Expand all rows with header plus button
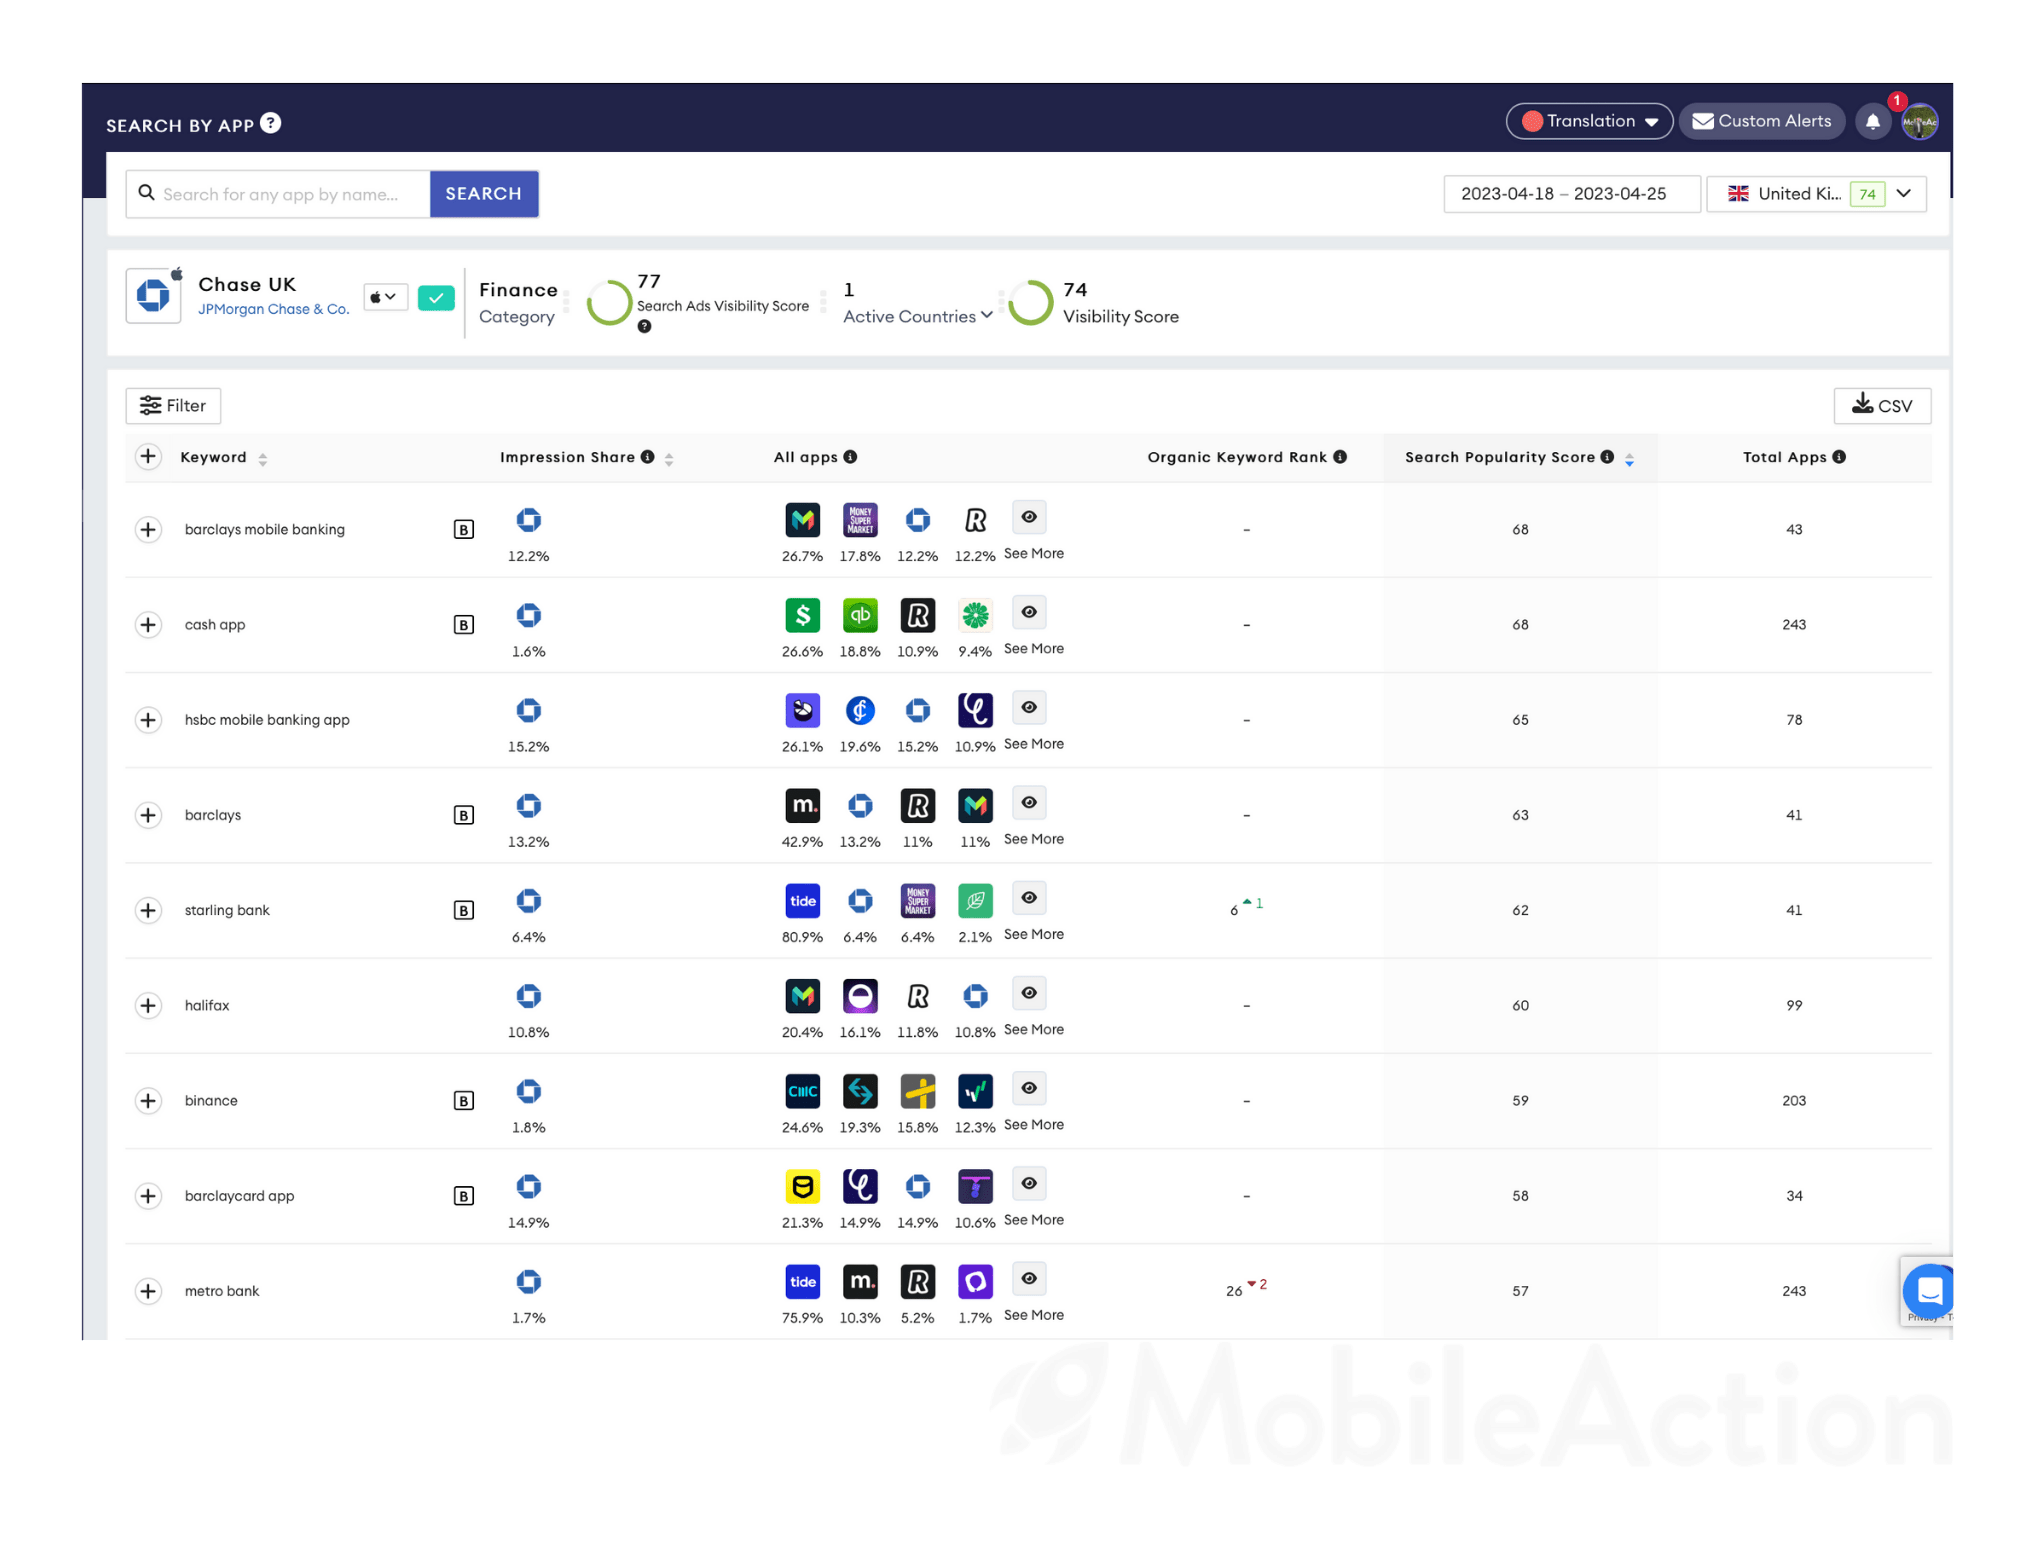Viewport: 2036px width, 1550px height. [x=148, y=457]
